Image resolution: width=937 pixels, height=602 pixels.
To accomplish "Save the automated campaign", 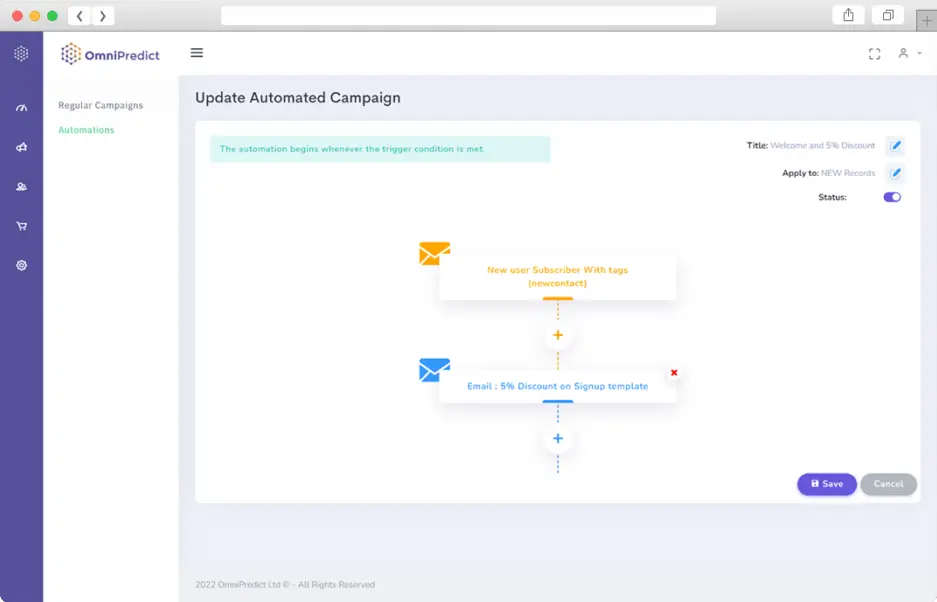I will click(826, 484).
